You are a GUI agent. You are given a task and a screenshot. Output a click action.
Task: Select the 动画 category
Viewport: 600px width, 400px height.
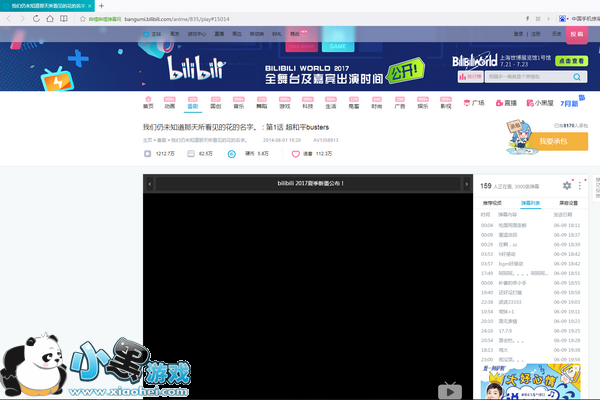click(x=170, y=103)
